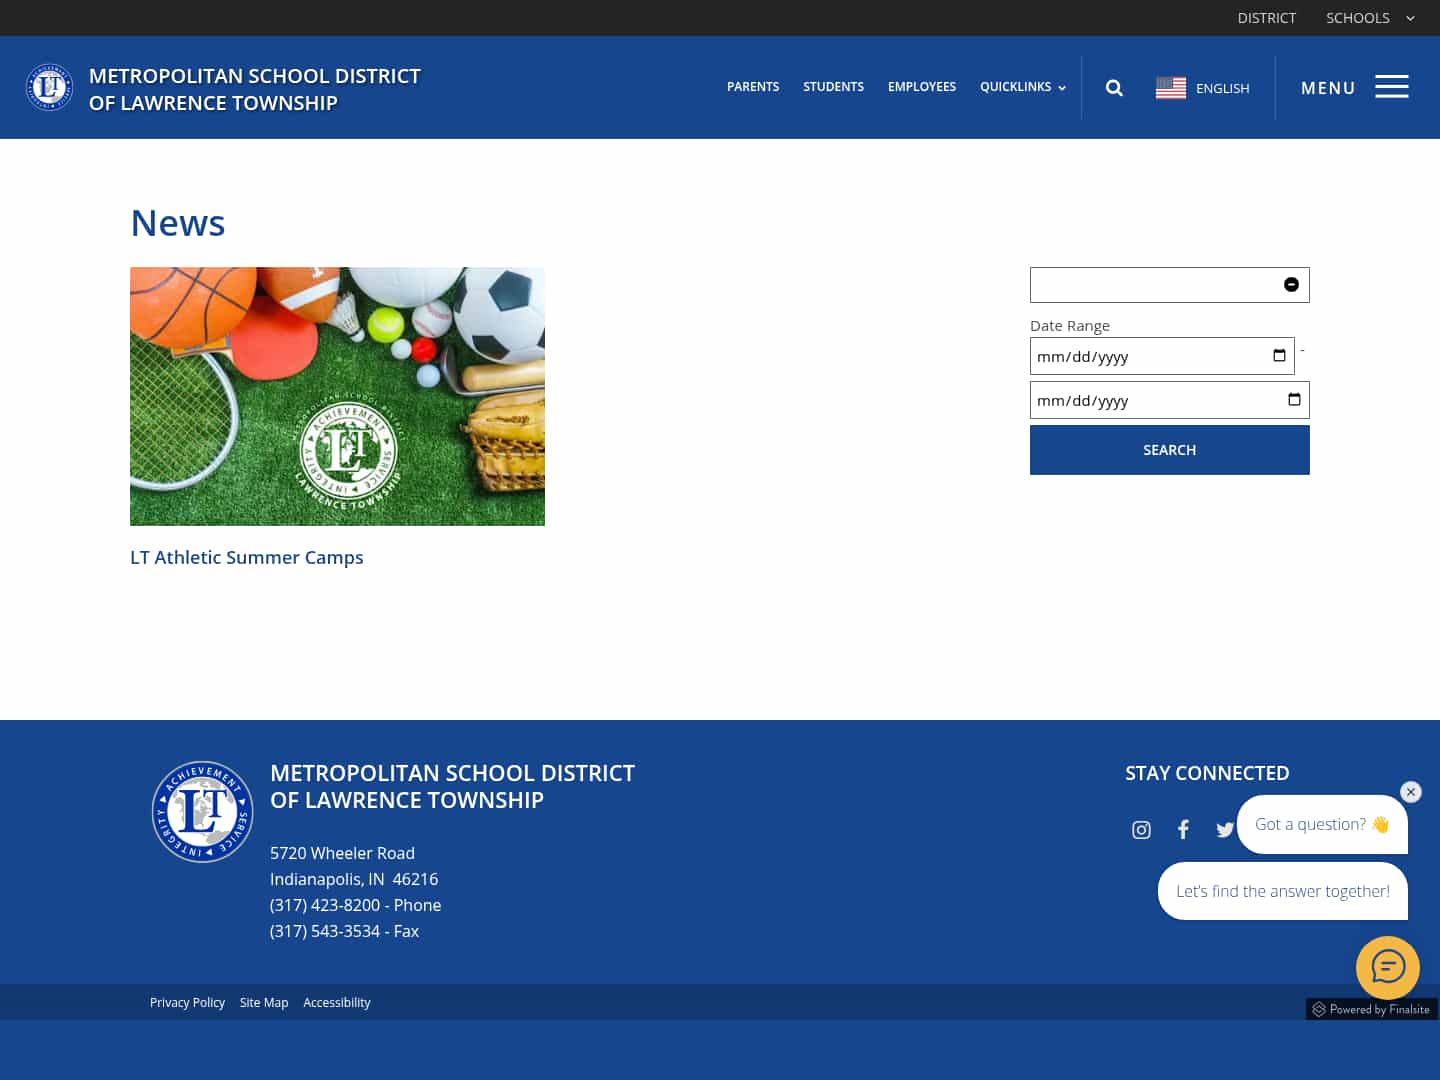Dismiss the chat prompt with the X

click(1411, 792)
